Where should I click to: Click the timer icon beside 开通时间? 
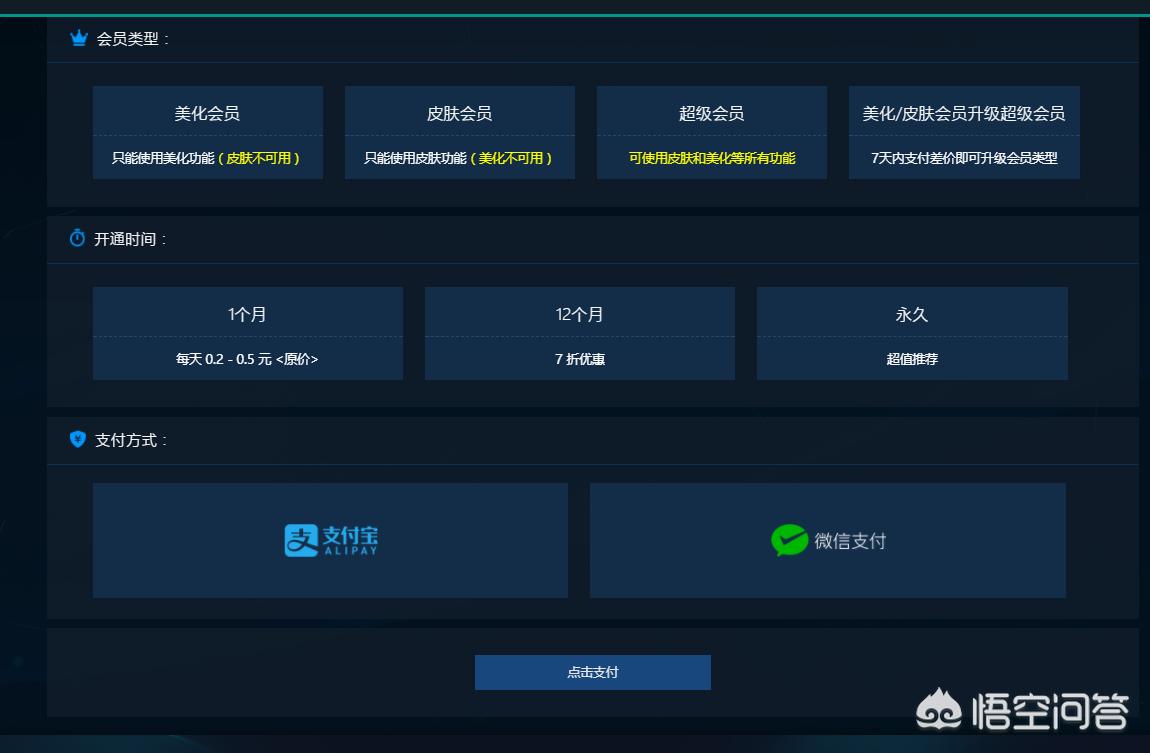[78, 238]
